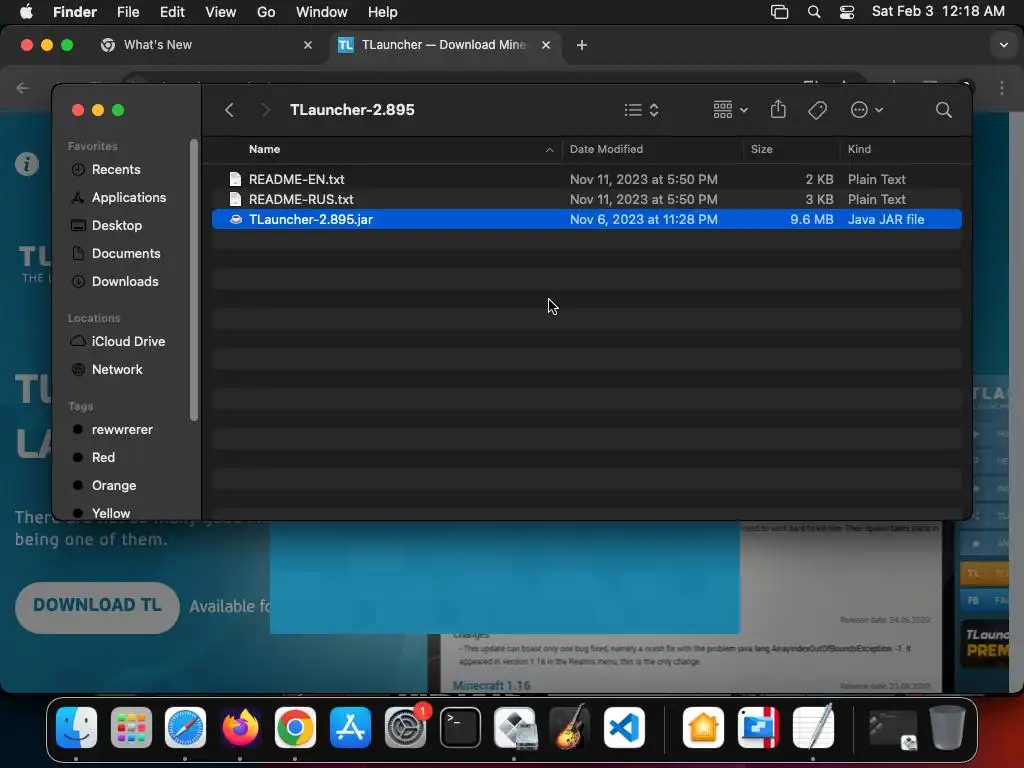Image resolution: width=1024 pixels, height=768 pixels.
Task: Select README-EN.txt file
Action: [x=586, y=179]
